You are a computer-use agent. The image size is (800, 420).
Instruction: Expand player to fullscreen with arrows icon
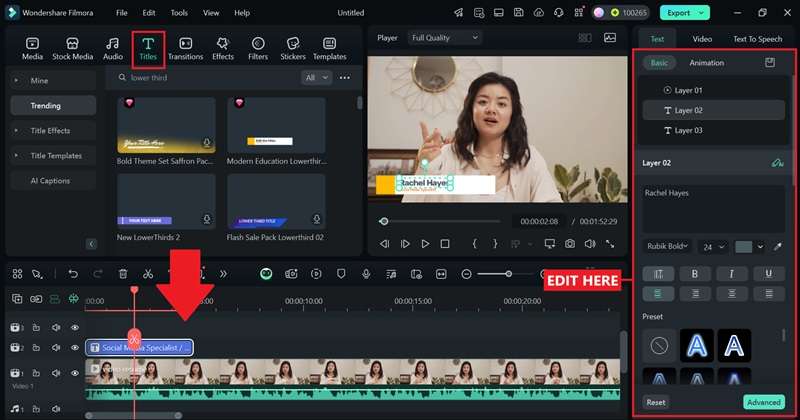(610, 244)
